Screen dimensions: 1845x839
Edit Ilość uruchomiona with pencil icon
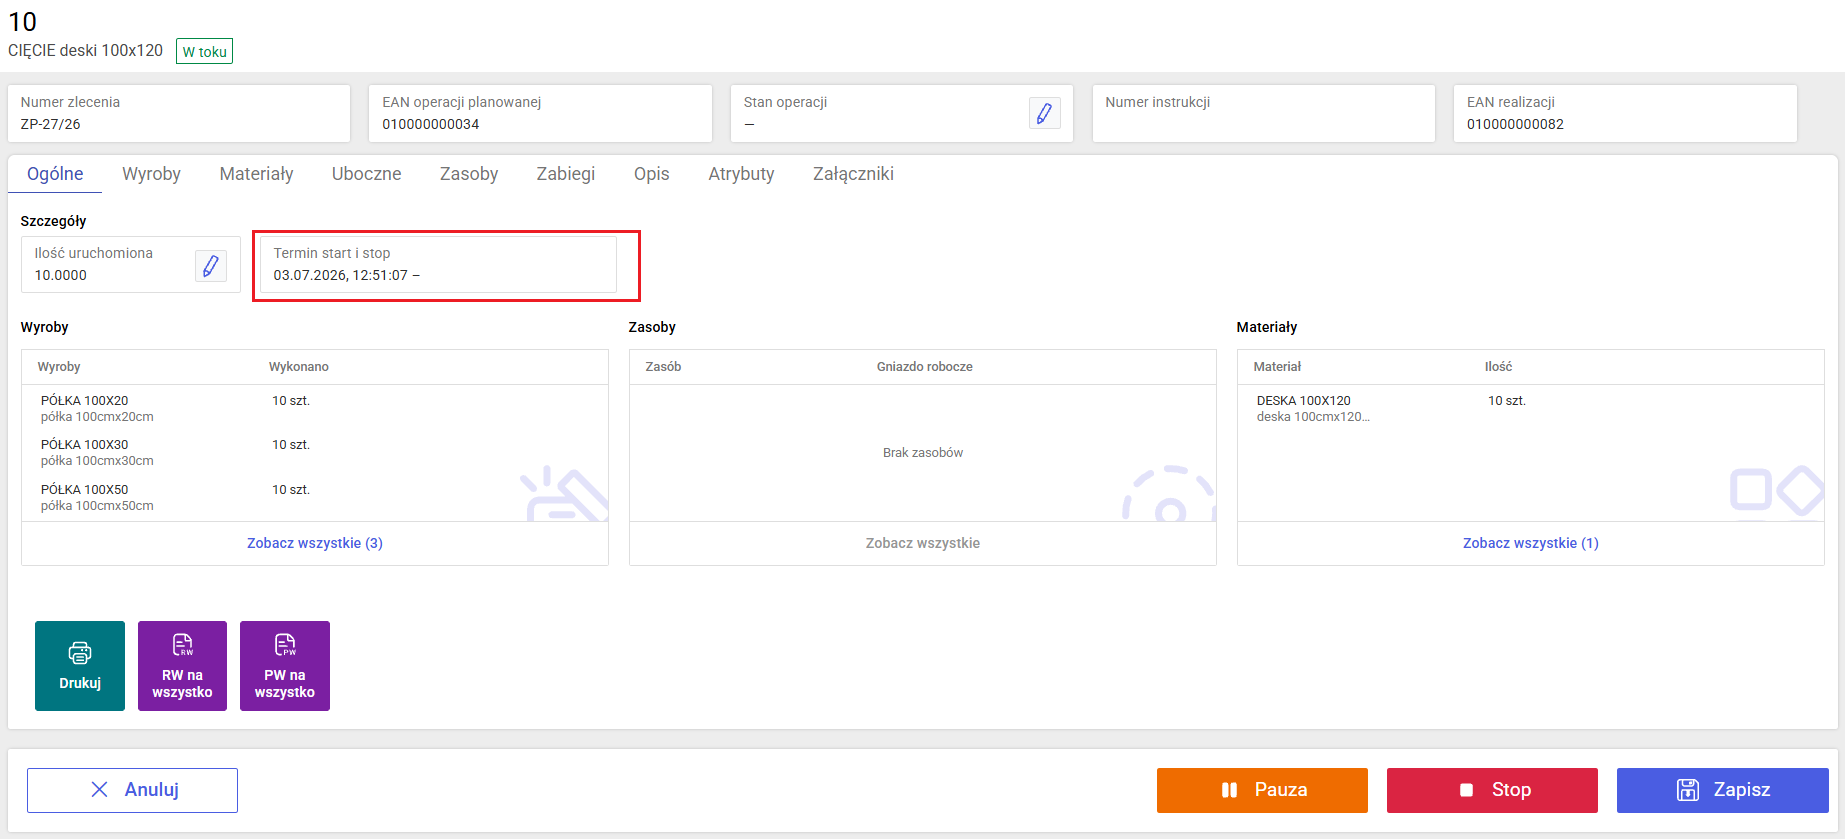pos(210,265)
